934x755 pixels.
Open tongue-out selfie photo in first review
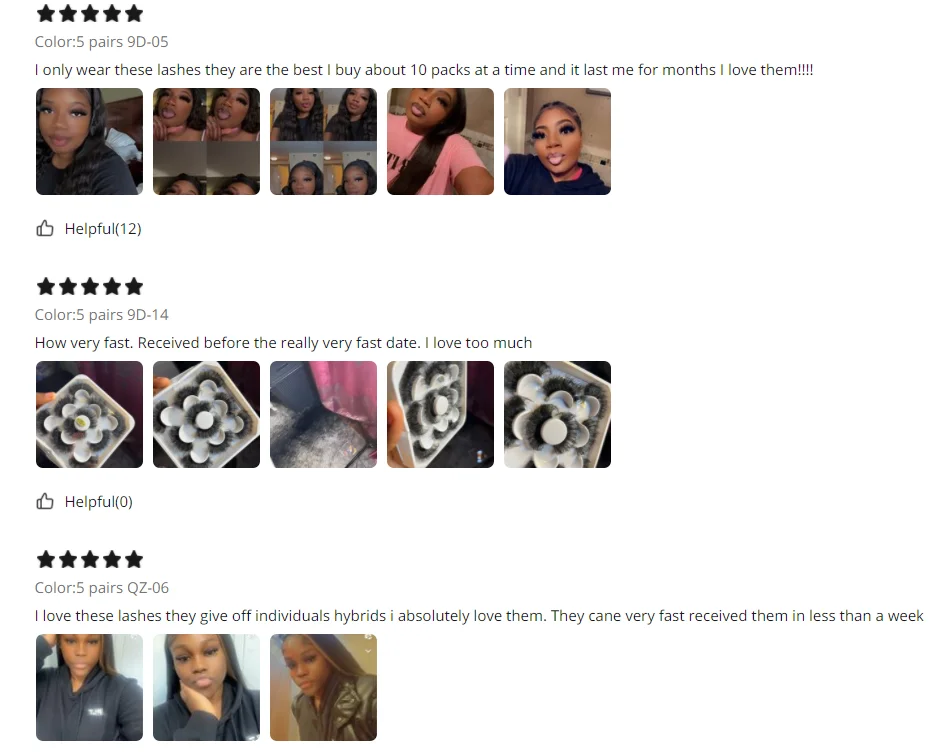(557, 141)
